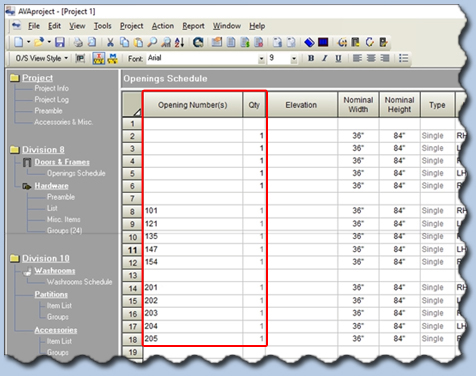This screenshot has width=476, height=376.
Task: Click the Nominal Width column header
Action: [x=358, y=105]
